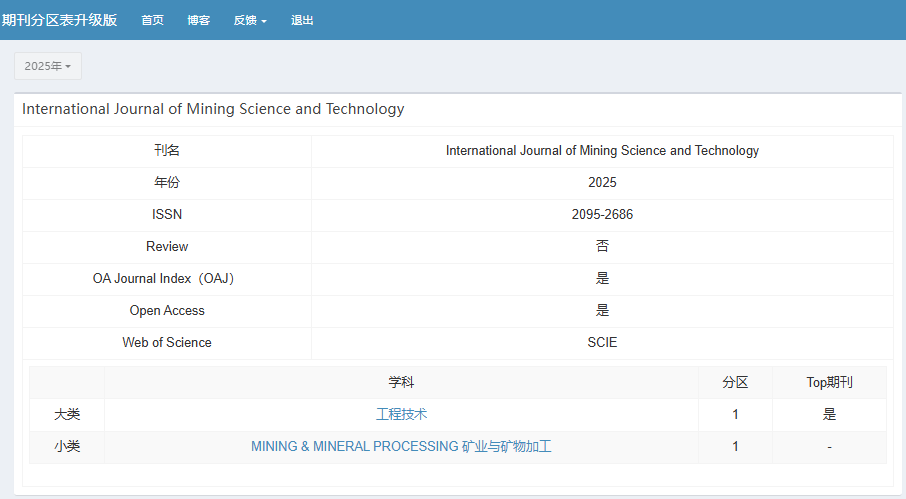906x499 pixels.
Task: Click the Top期刊 column header
Action: (829, 382)
